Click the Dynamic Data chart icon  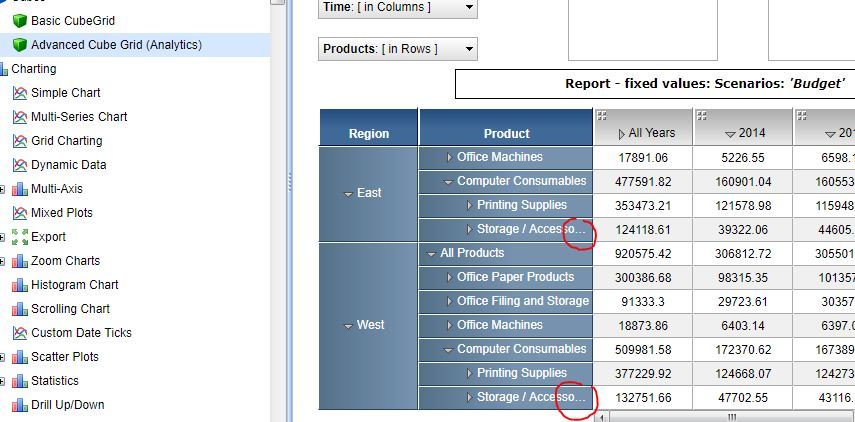pos(20,165)
